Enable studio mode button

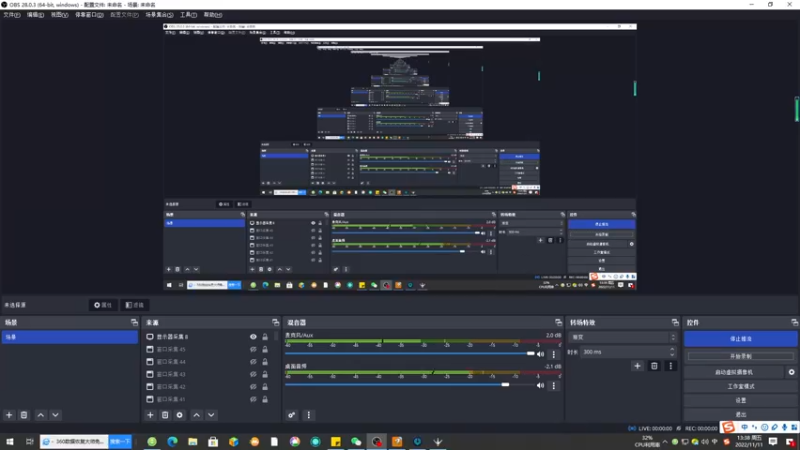741,386
